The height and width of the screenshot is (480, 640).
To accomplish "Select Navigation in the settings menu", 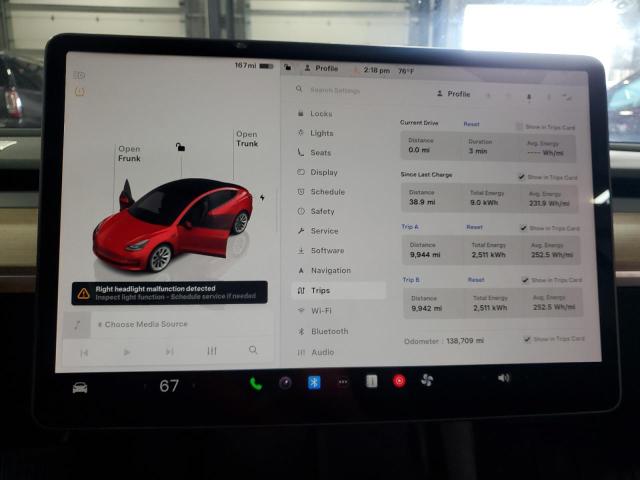I will click(x=329, y=270).
